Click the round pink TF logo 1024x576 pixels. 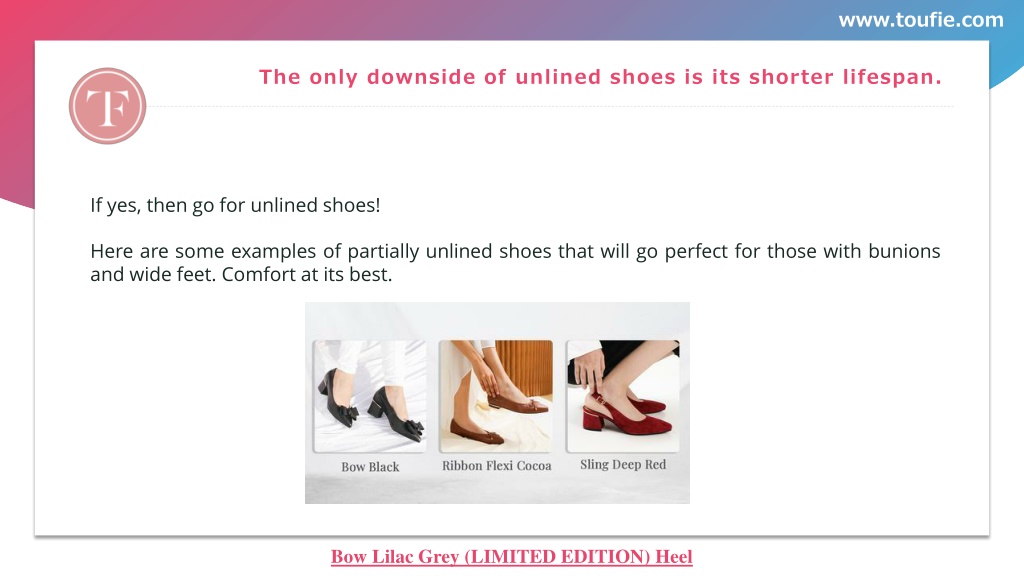(x=108, y=106)
